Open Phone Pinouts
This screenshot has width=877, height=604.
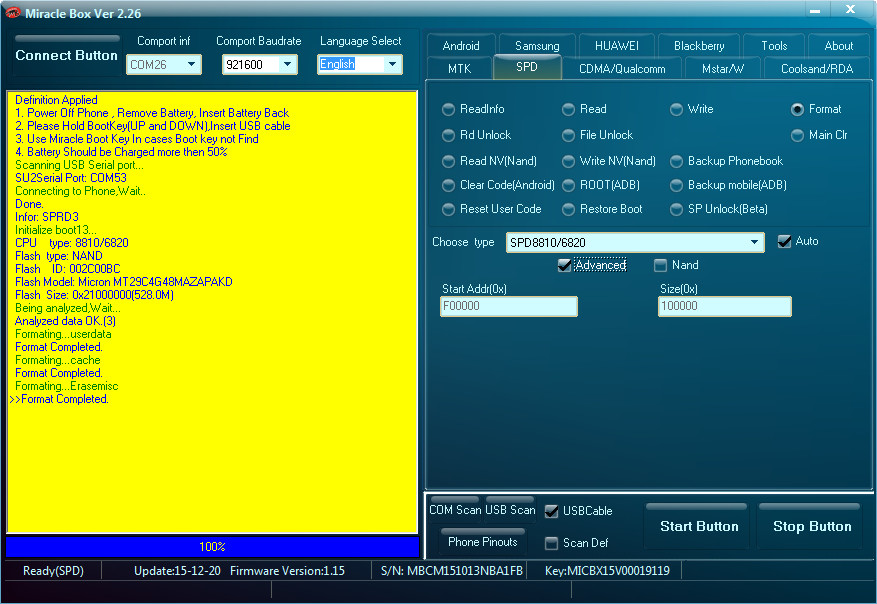tap(483, 541)
